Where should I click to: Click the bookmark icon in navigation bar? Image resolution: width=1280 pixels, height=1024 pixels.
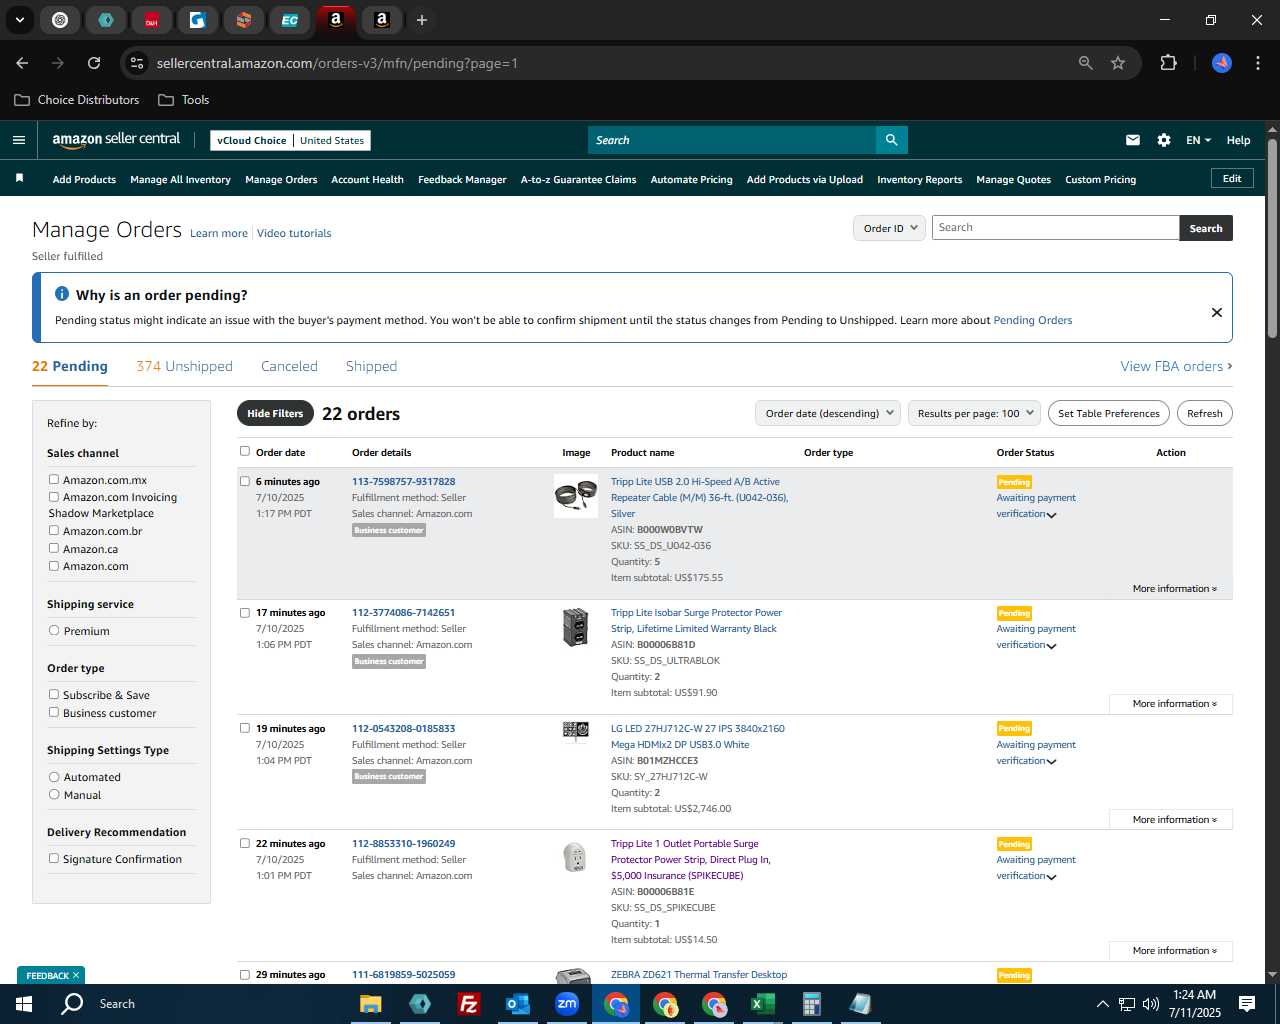point(19,179)
